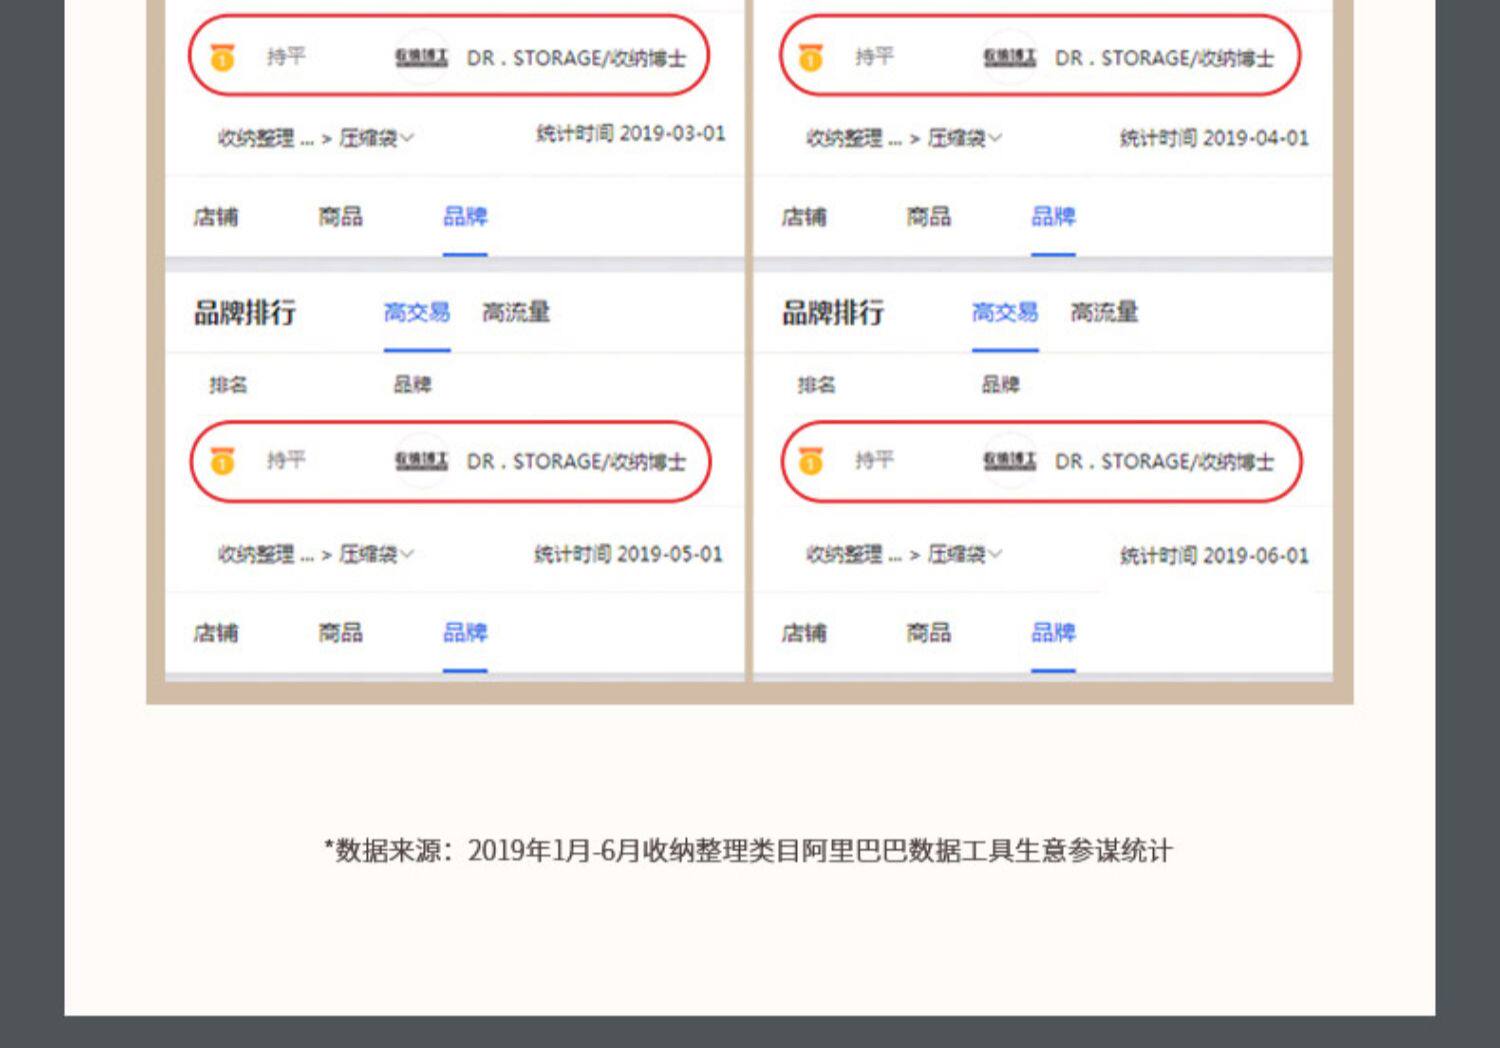Switch to the 高流量 tab in the left panel
Screen dimensions: 1500x1048
pos(516,313)
